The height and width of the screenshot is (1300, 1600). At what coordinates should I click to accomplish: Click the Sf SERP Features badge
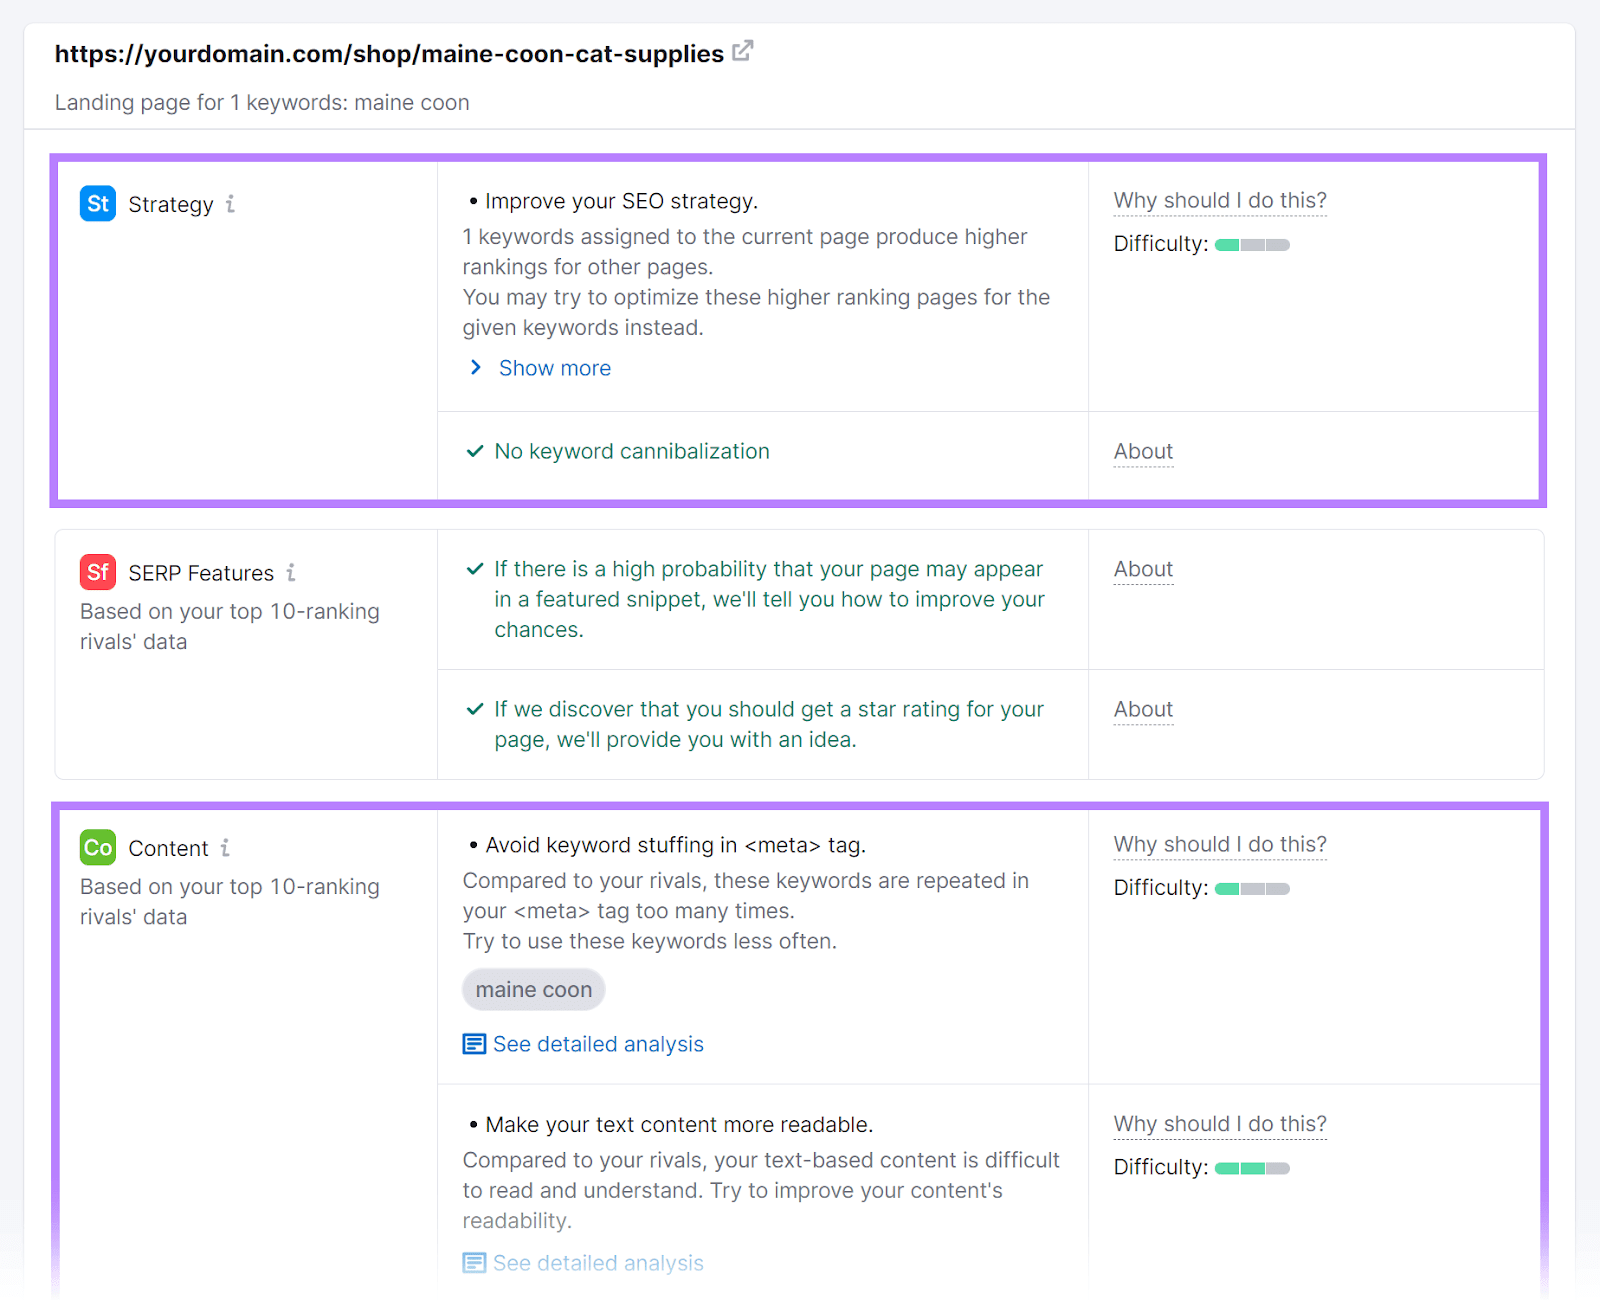[x=97, y=572]
